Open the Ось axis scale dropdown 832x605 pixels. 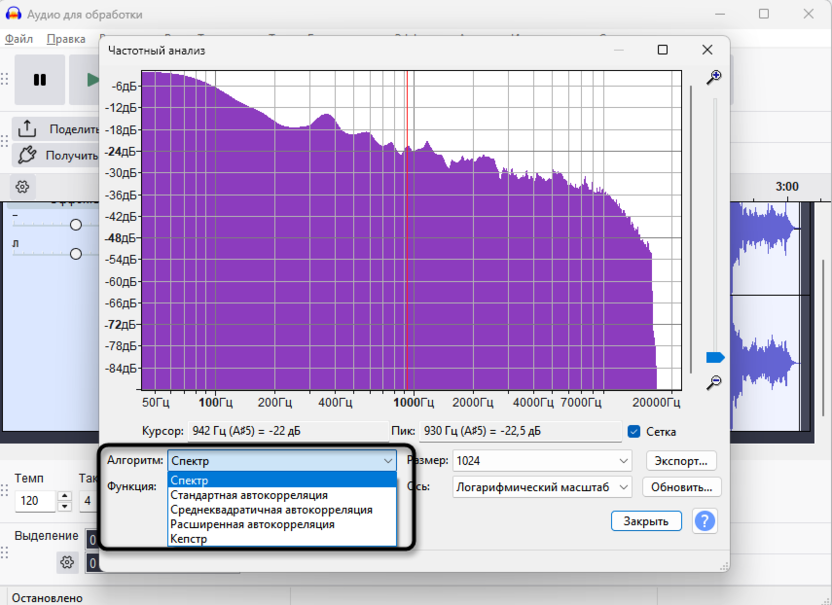pyautogui.click(x=541, y=488)
